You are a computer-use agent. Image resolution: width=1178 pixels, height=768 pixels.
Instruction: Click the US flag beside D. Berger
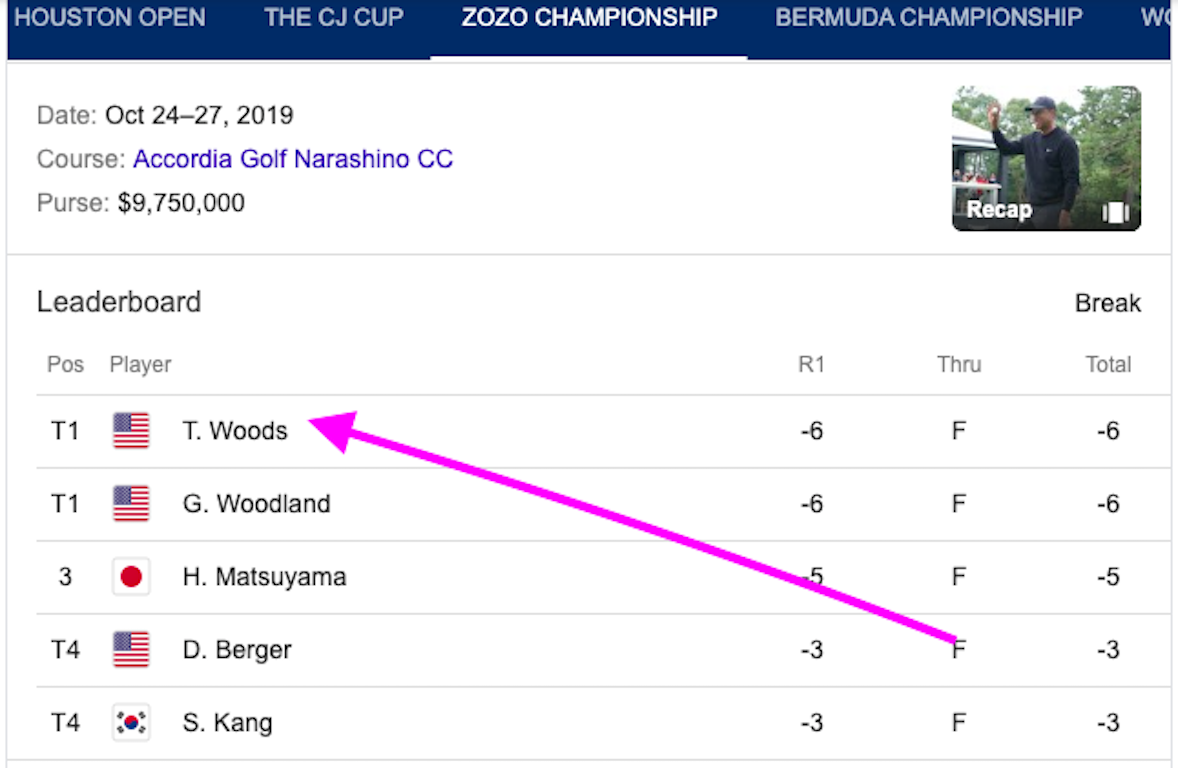(131, 649)
